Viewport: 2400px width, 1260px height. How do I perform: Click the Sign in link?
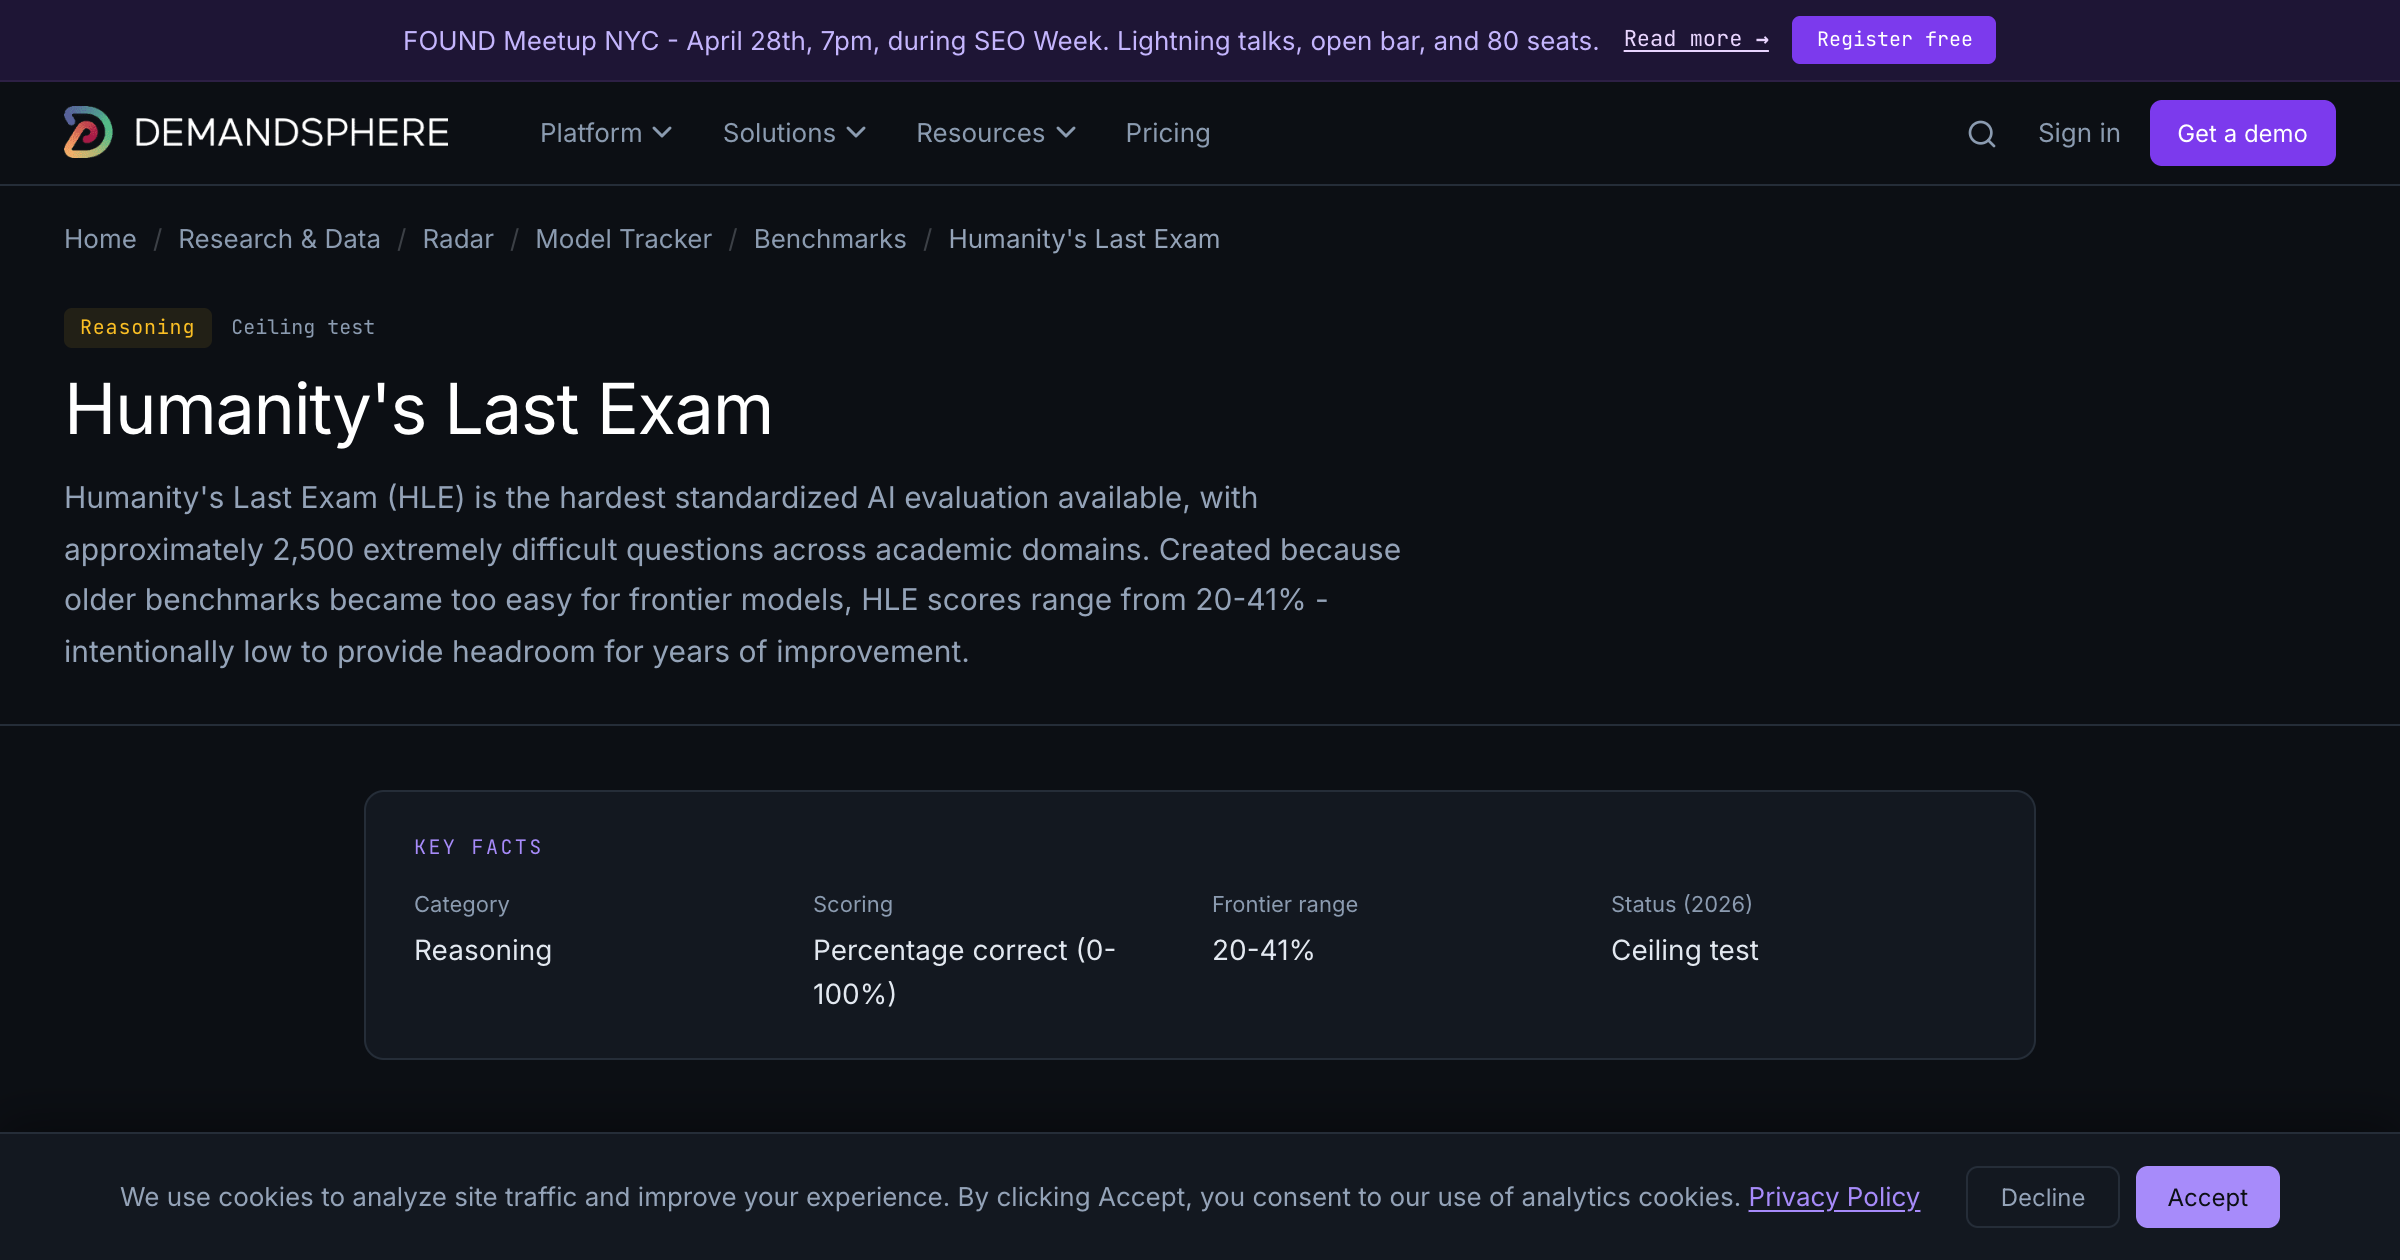pyautogui.click(x=2079, y=133)
